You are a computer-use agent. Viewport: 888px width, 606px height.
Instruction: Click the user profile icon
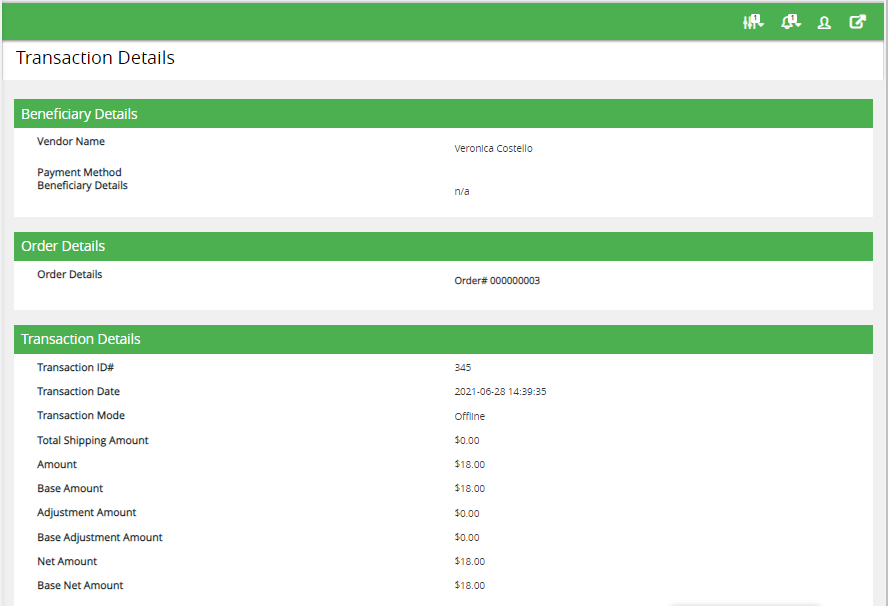(824, 22)
